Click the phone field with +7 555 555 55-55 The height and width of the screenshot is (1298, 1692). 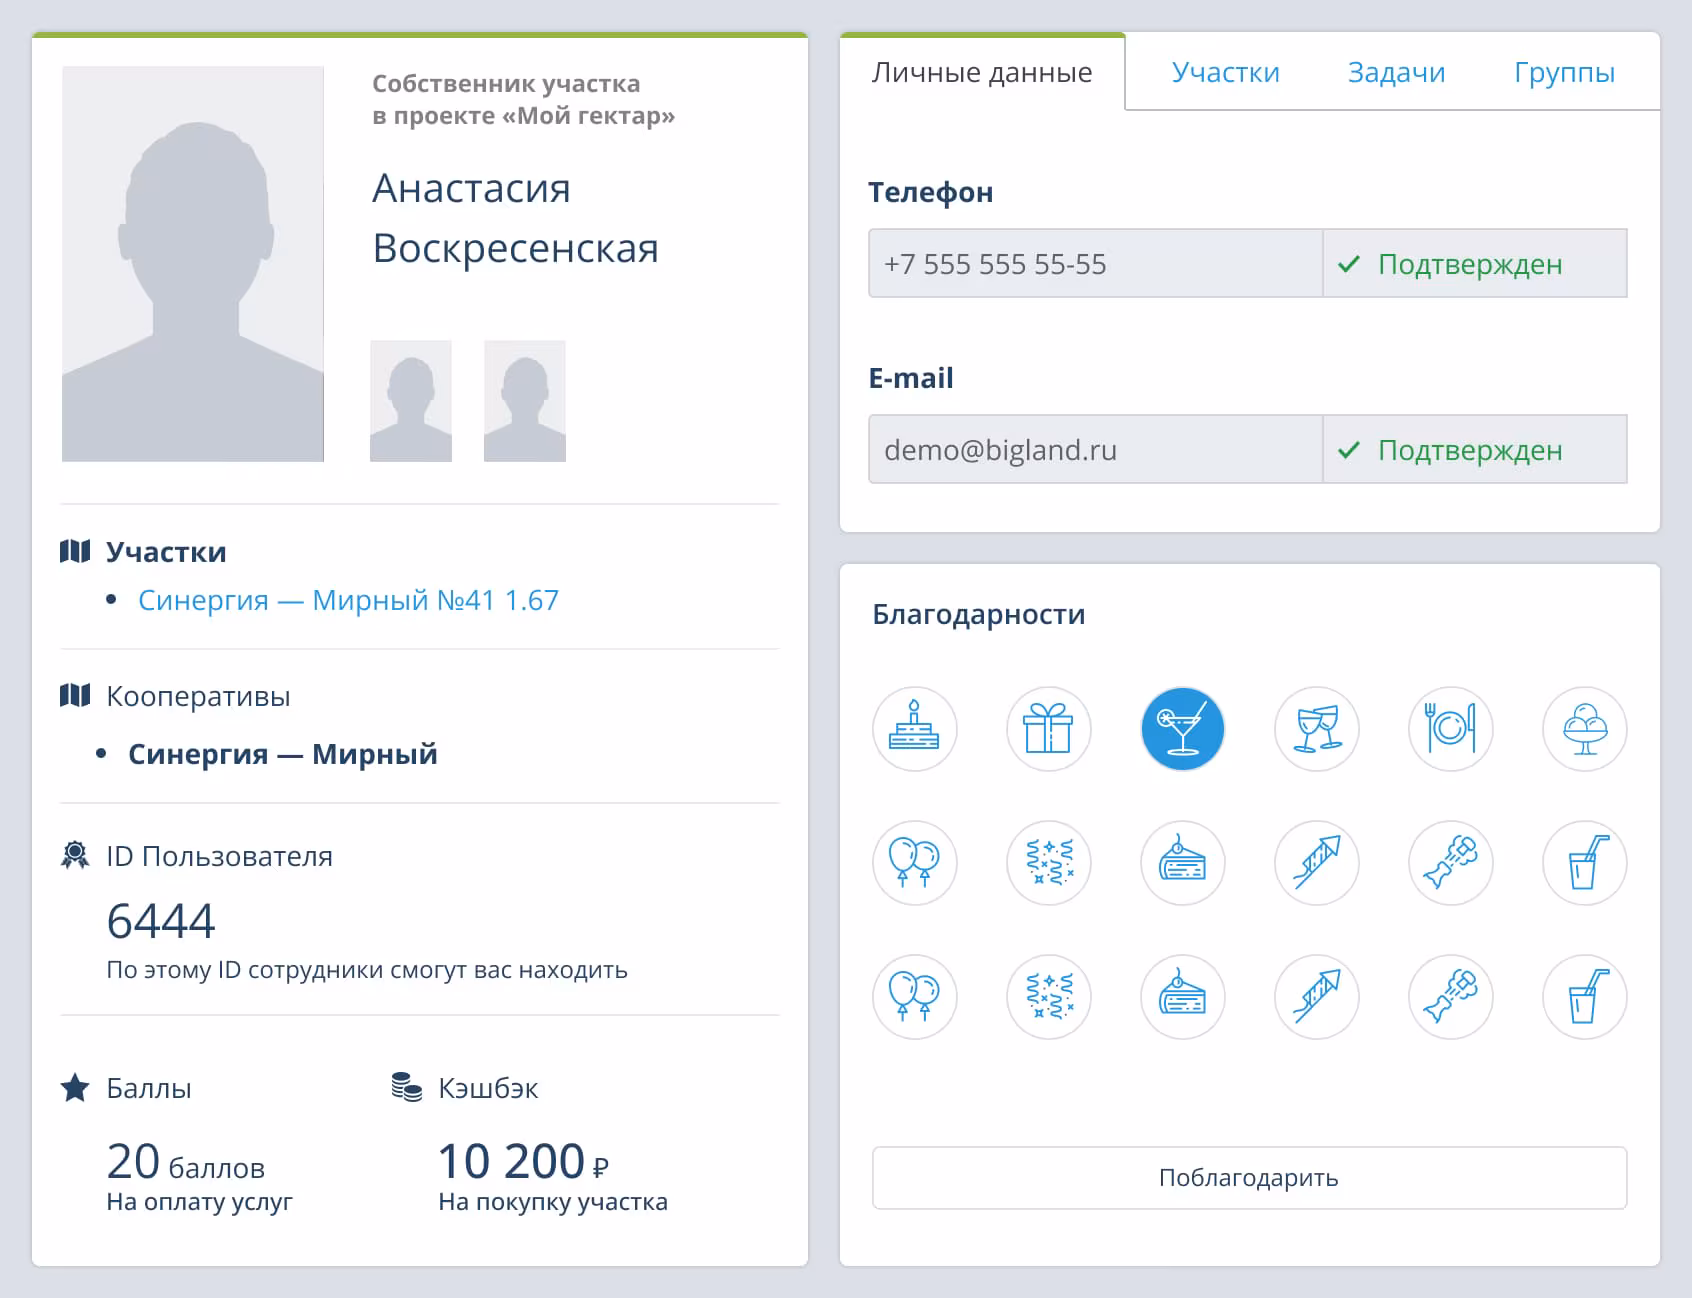pos(1095,264)
